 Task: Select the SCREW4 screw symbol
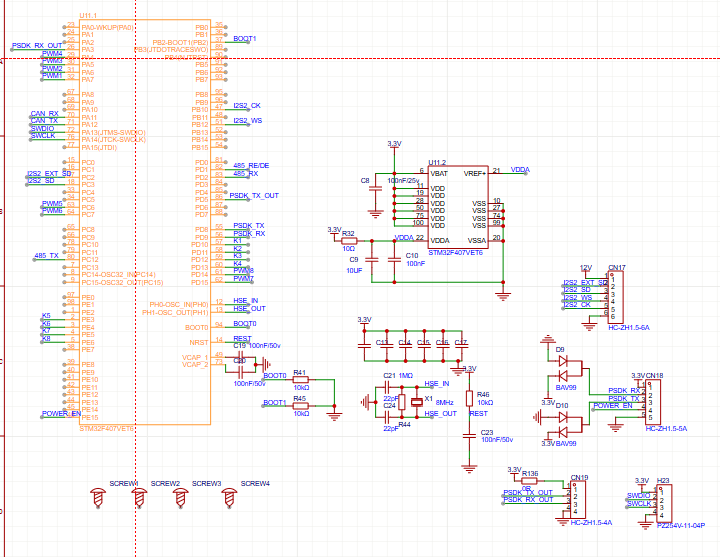(229, 498)
